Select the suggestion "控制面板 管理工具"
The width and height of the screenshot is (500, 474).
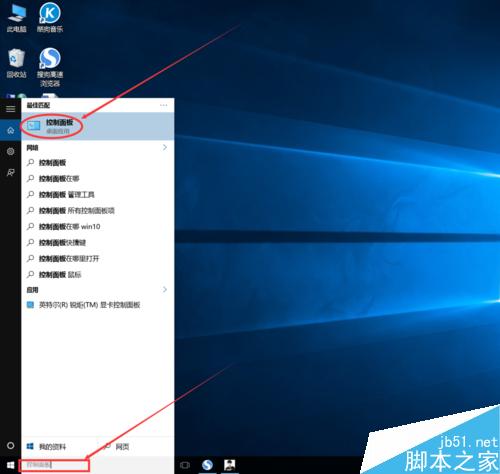(98, 195)
